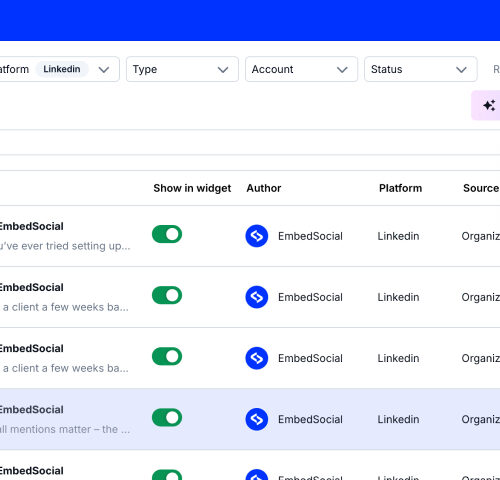This screenshot has height=480, width=500.
Task: Open the Status filter dropdown
Action: [421, 69]
